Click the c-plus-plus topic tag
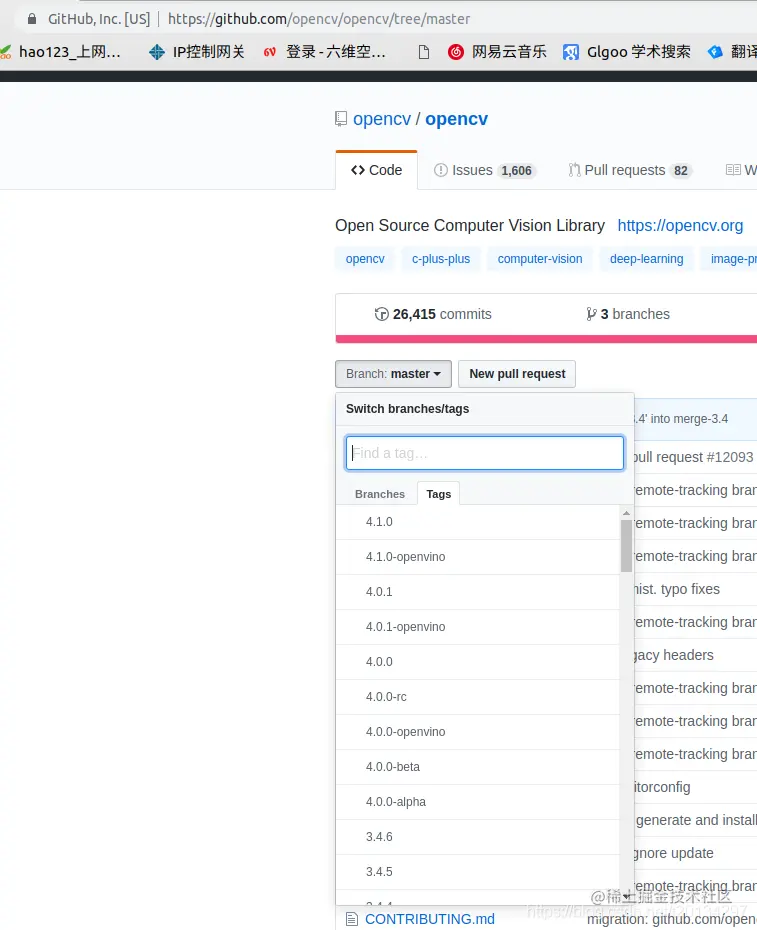The height and width of the screenshot is (930, 757). pyautogui.click(x=441, y=259)
